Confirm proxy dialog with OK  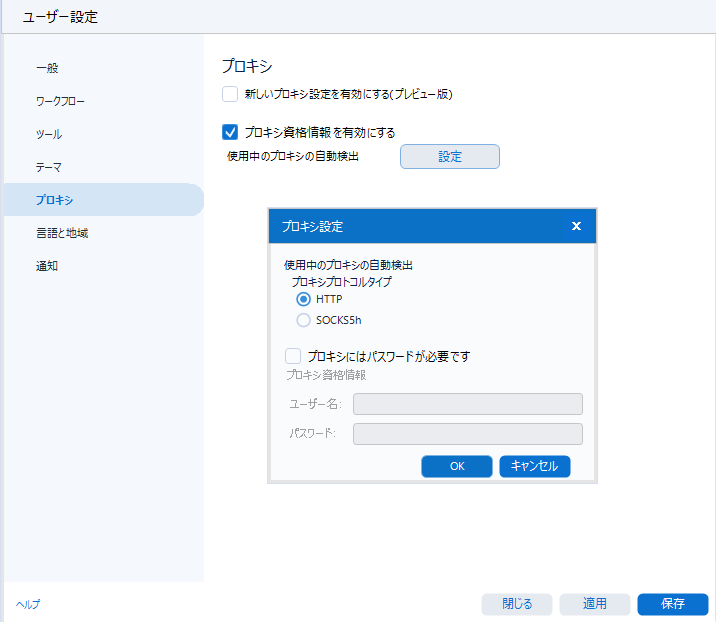coord(456,467)
